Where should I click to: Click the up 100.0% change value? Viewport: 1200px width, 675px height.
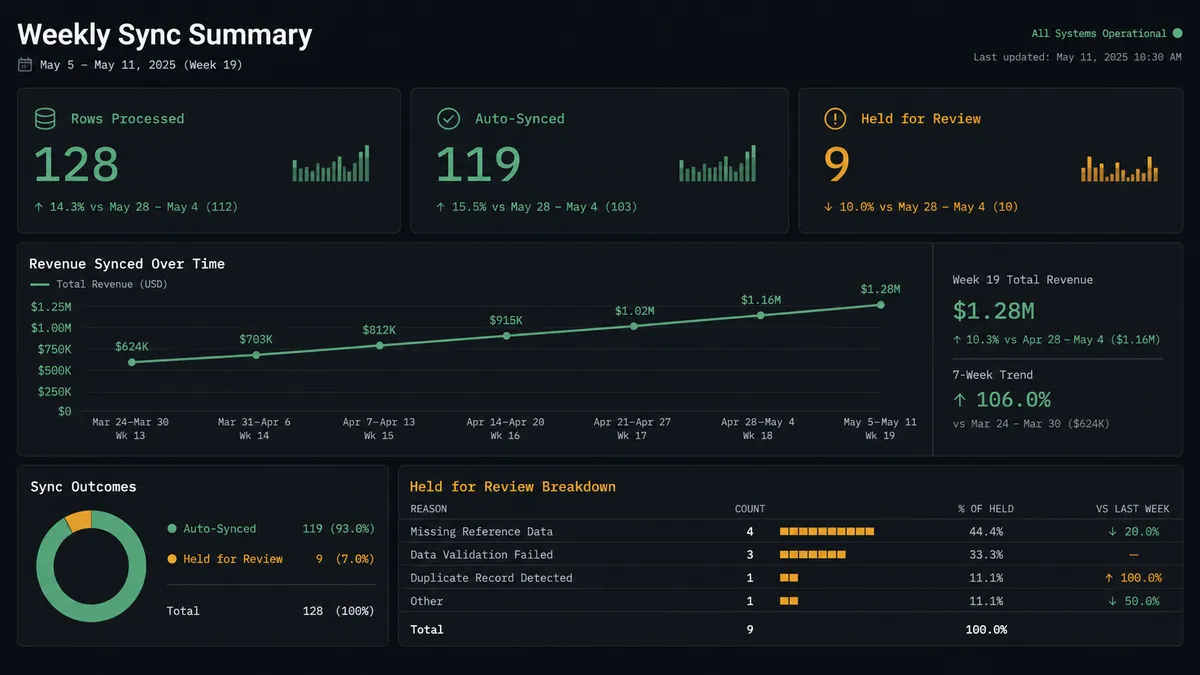1133,578
